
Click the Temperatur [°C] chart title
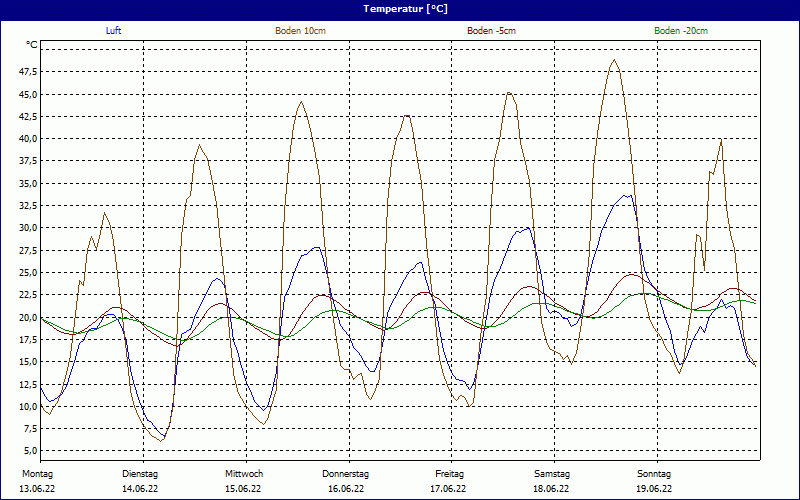click(x=405, y=9)
